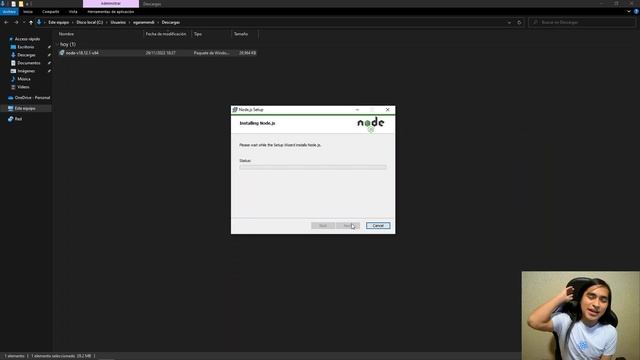Click the Paquete de Windows type cell
The height and width of the screenshot is (360, 640).
pos(212,53)
